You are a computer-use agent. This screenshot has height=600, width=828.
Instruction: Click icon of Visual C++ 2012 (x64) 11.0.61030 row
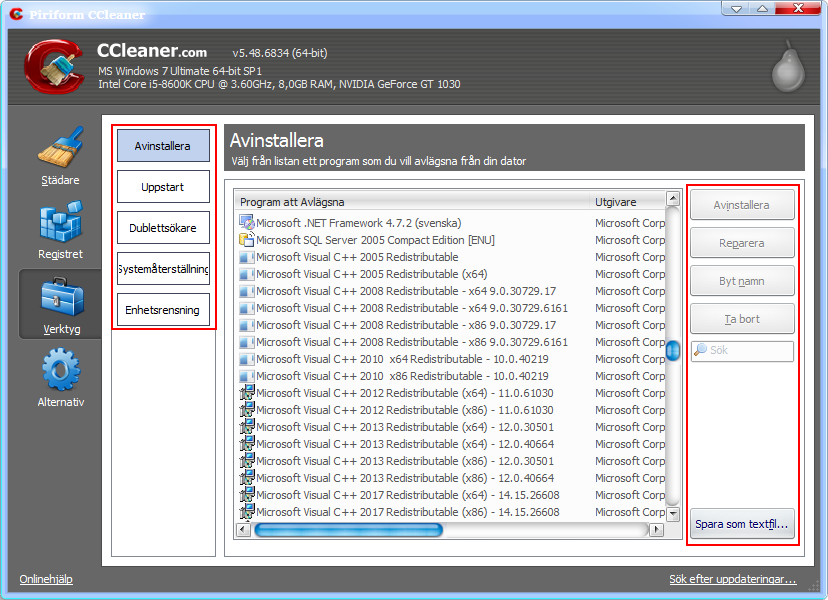[247, 393]
